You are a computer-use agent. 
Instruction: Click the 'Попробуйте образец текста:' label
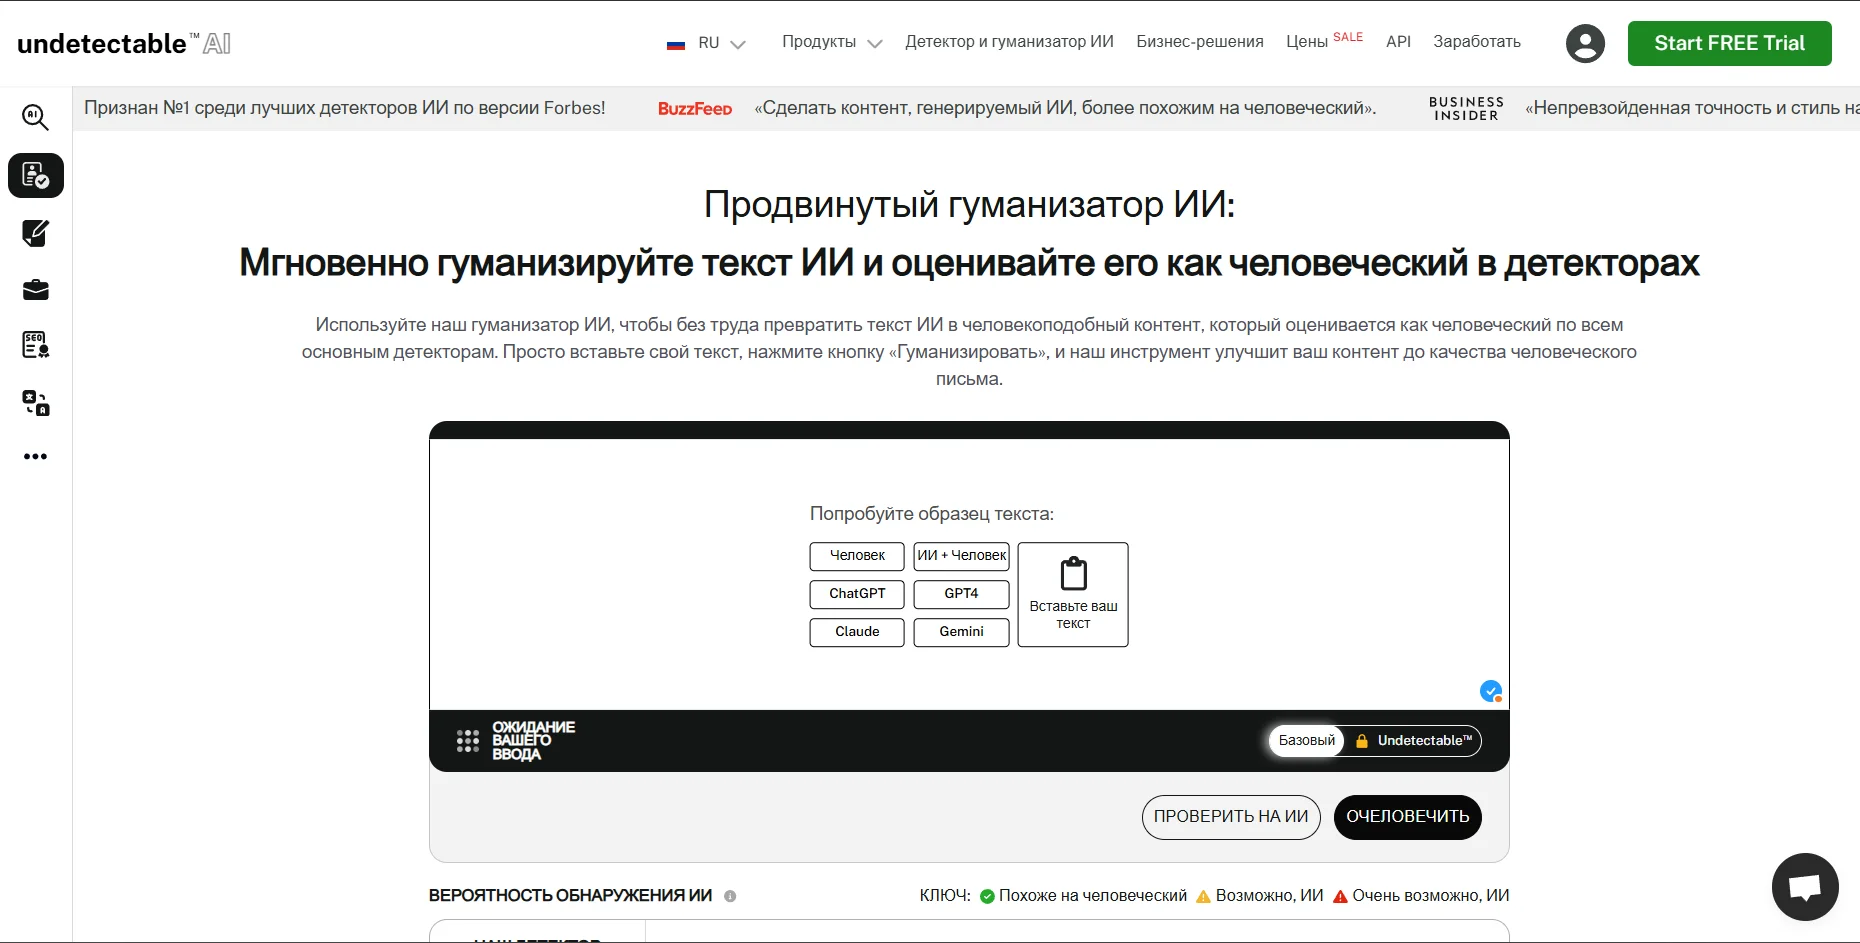coord(932,514)
